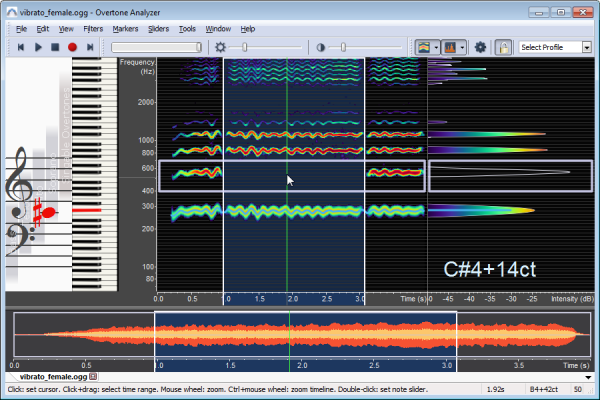Maximize the Overtone Analyzer window
This screenshot has width=600, height=400.
[561, 13]
